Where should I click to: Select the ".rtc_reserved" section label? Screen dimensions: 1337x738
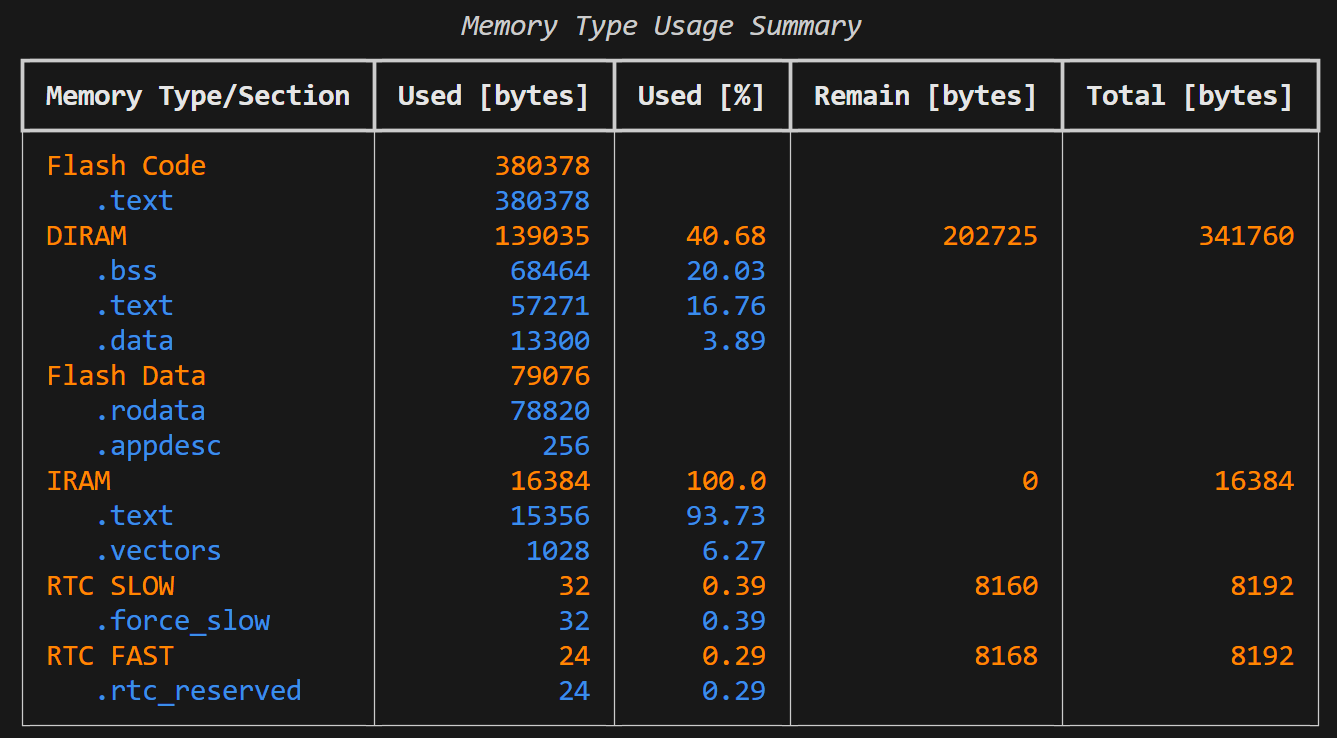click(198, 691)
